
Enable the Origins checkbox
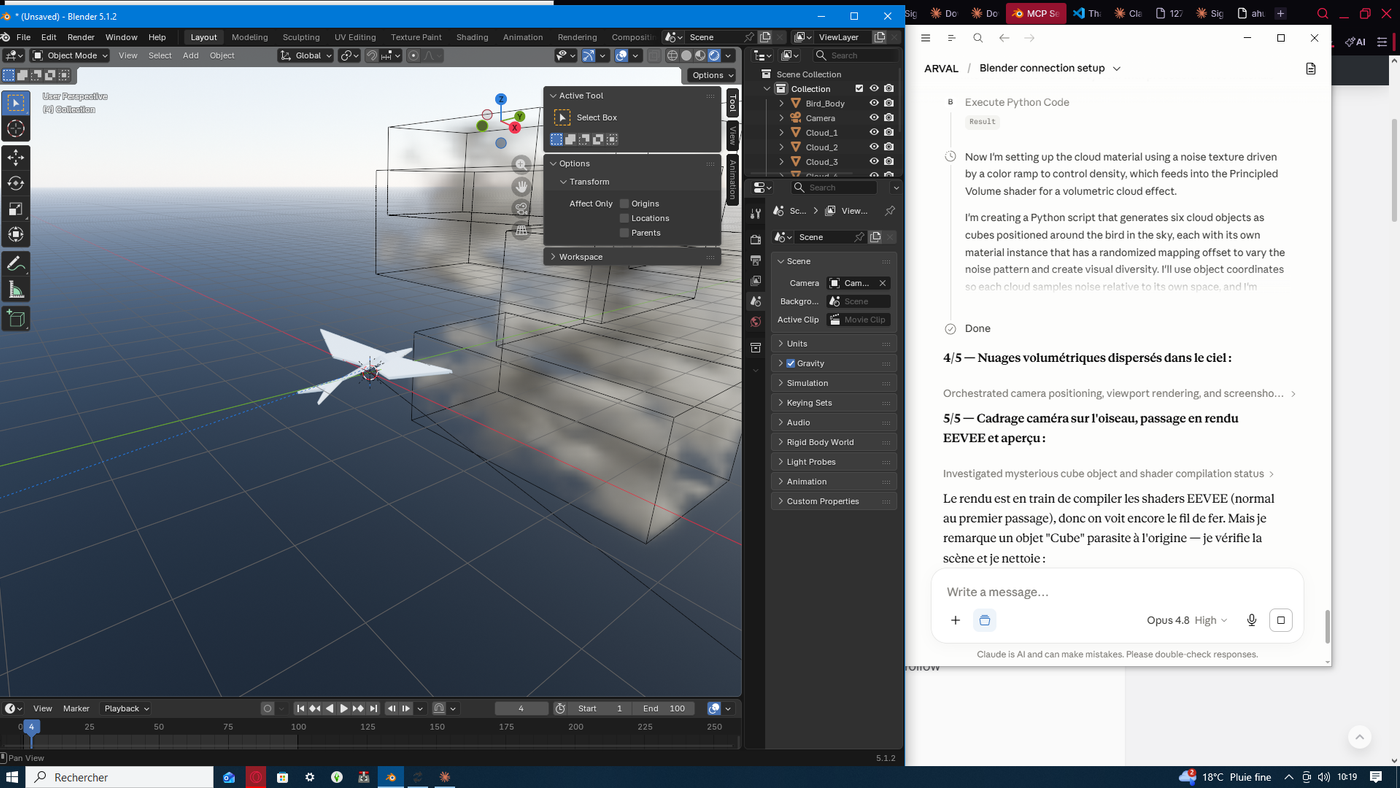tap(624, 204)
